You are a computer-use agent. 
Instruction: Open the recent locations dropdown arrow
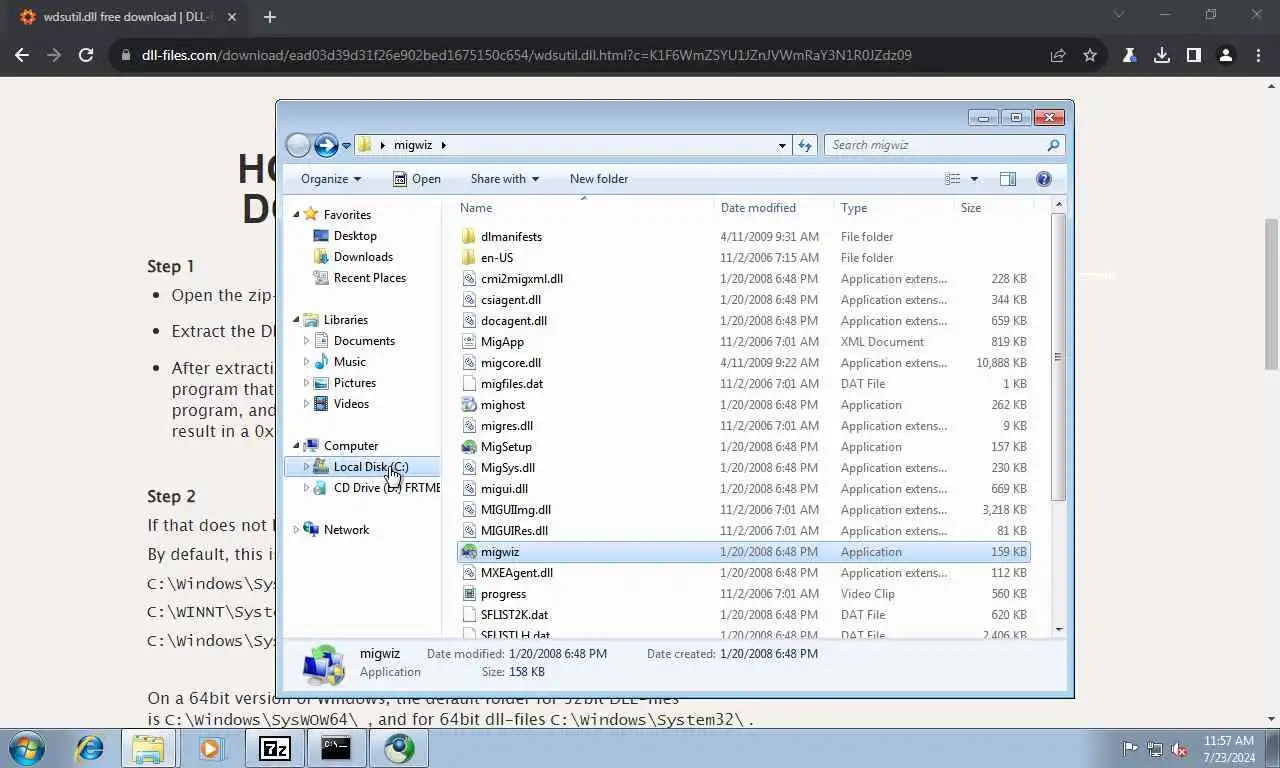(346, 146)
